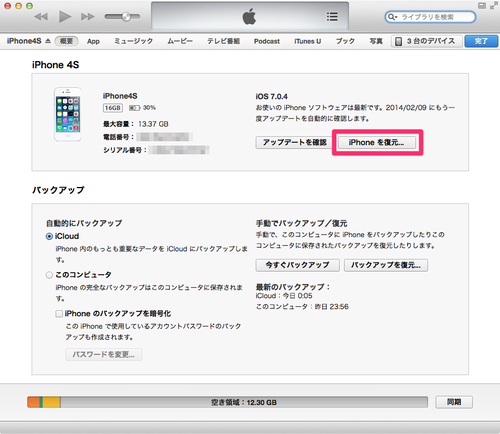Click the fast forward next track button
The image size is (500, 434).
pos(88,16)
